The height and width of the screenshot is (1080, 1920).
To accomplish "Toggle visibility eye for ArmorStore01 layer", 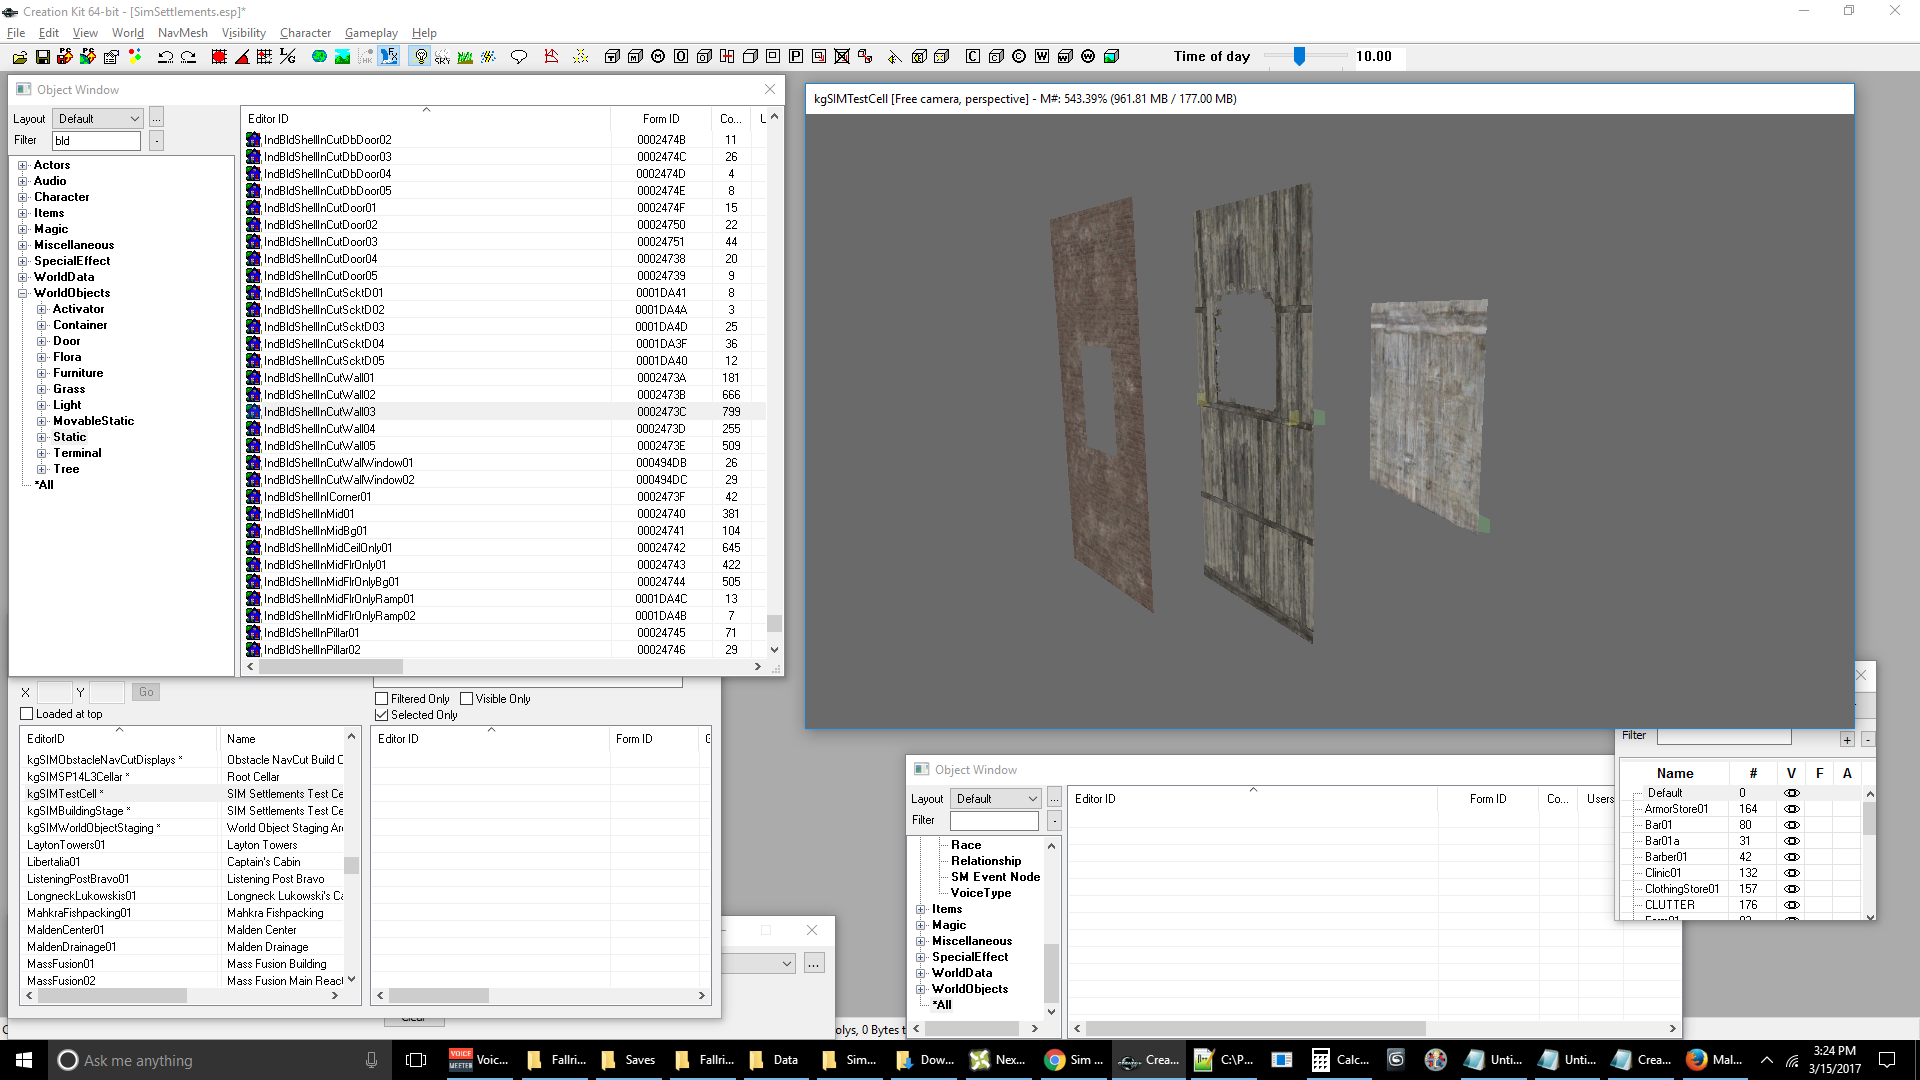I will pyautogui.click(x=1792, y=809).
